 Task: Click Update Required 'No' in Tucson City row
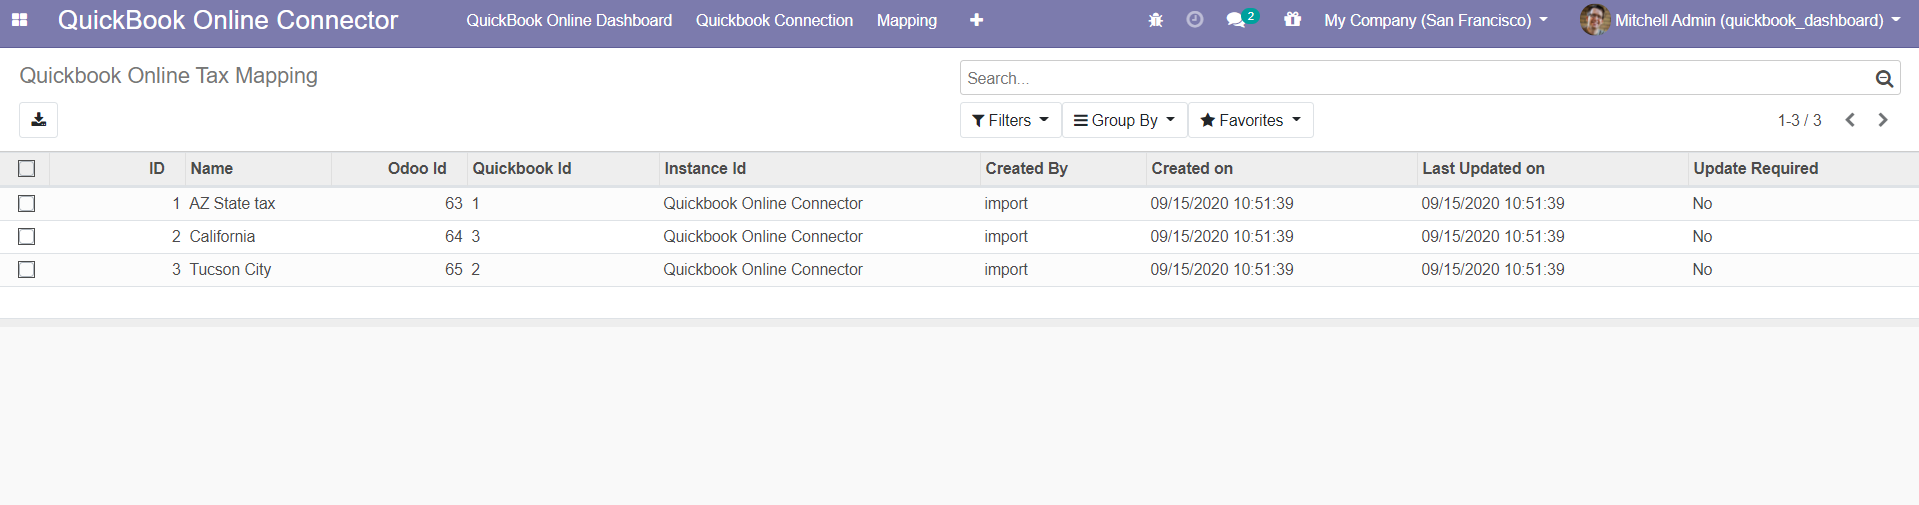tap(1702, 270)
